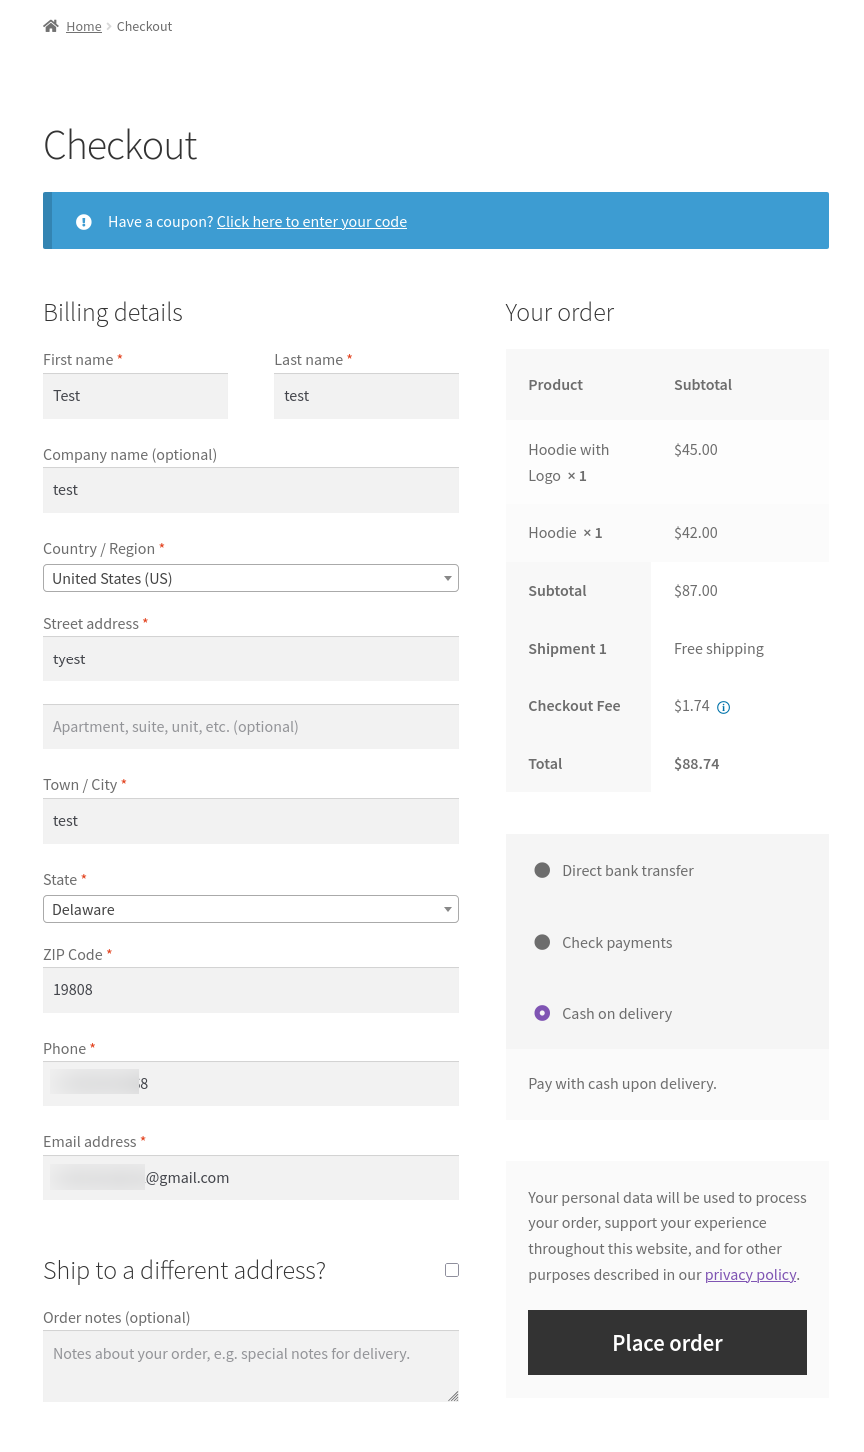Image resolution: width=864 pixels, height=1452 pixels.
Task: Focus the Last name input
Action: tap(366, 396)
